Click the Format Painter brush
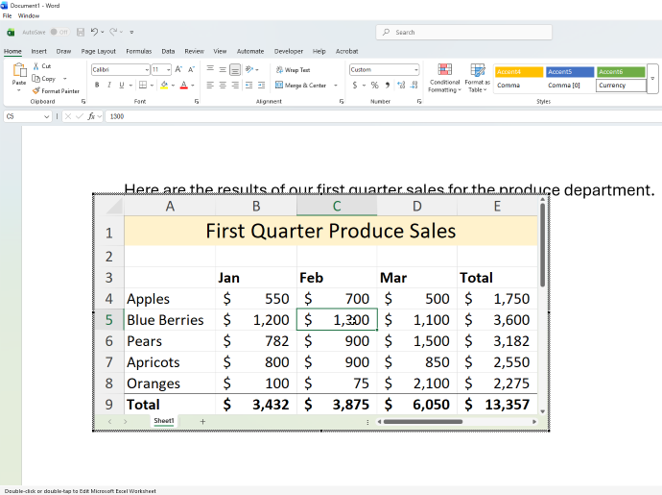Image resolution: width=662 pixels, height=495 pixels. pyautogui.click(x=36, y=91)
